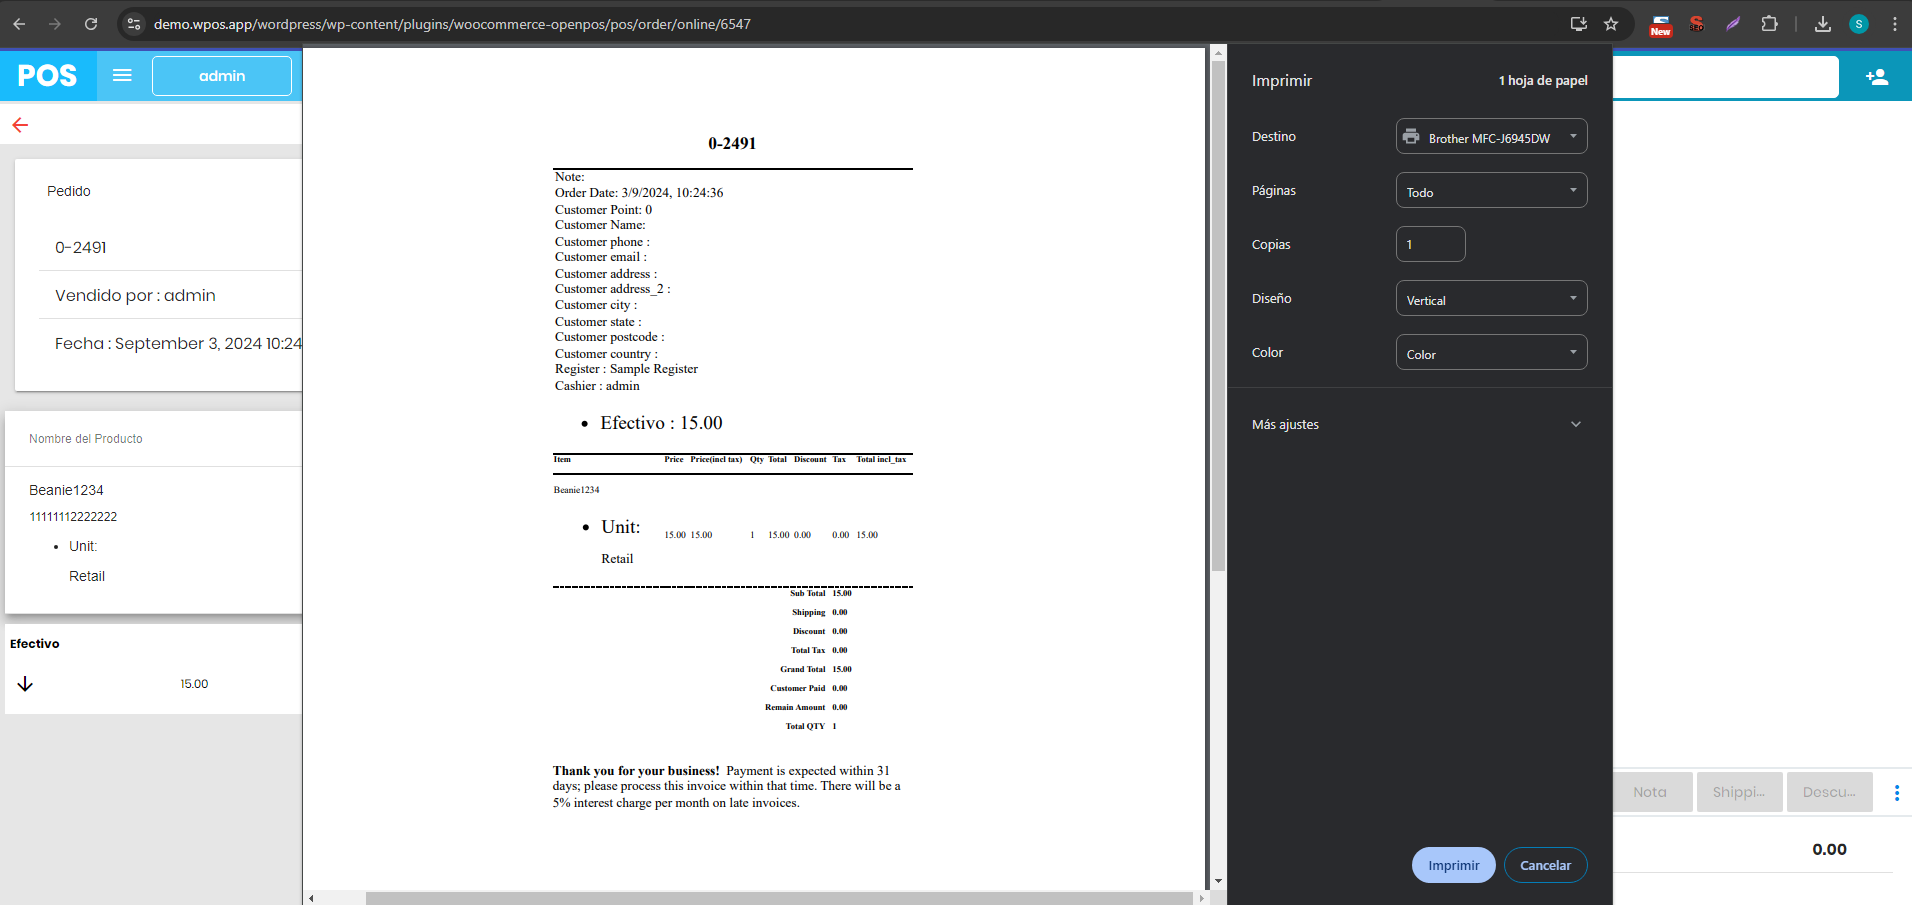Open the Destino printer dropdown
Viewport: 1912px width, 905px height.
click(x=1491, y=136)
